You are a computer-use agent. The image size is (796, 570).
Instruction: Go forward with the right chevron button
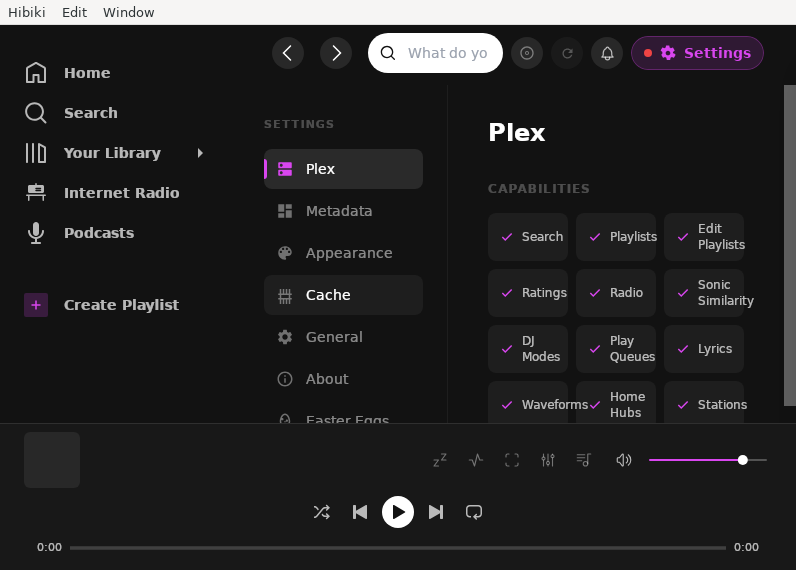tap(336, 53)
